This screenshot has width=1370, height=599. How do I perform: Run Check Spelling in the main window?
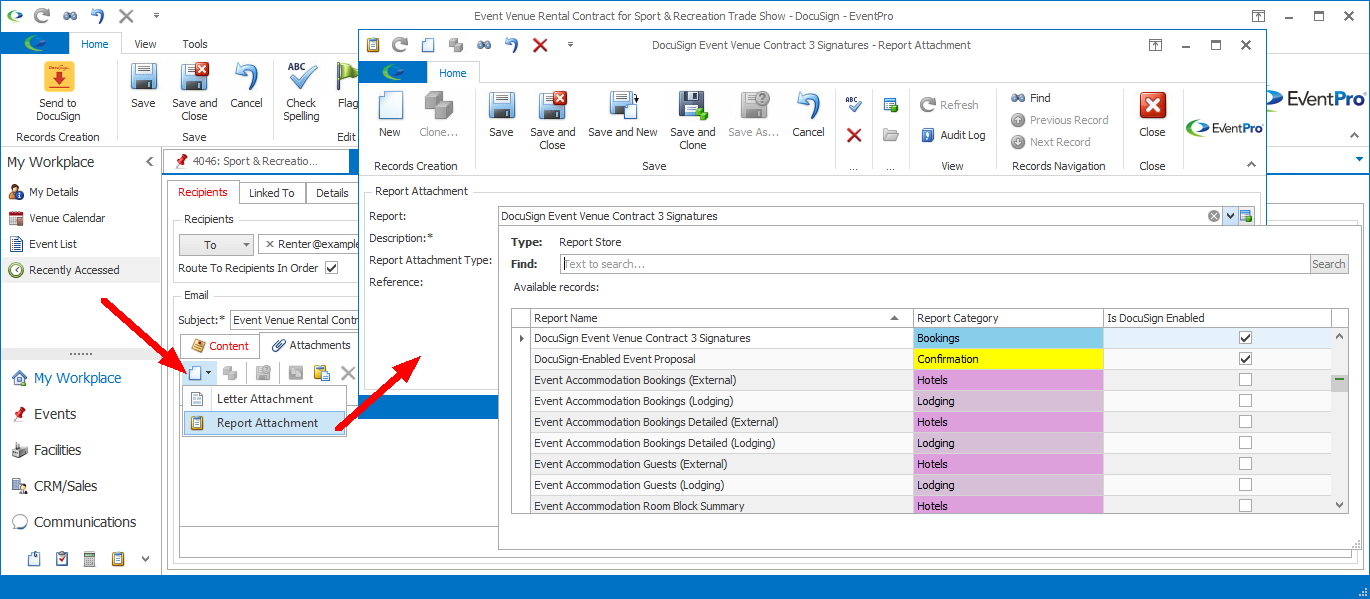tap(301, 92)
